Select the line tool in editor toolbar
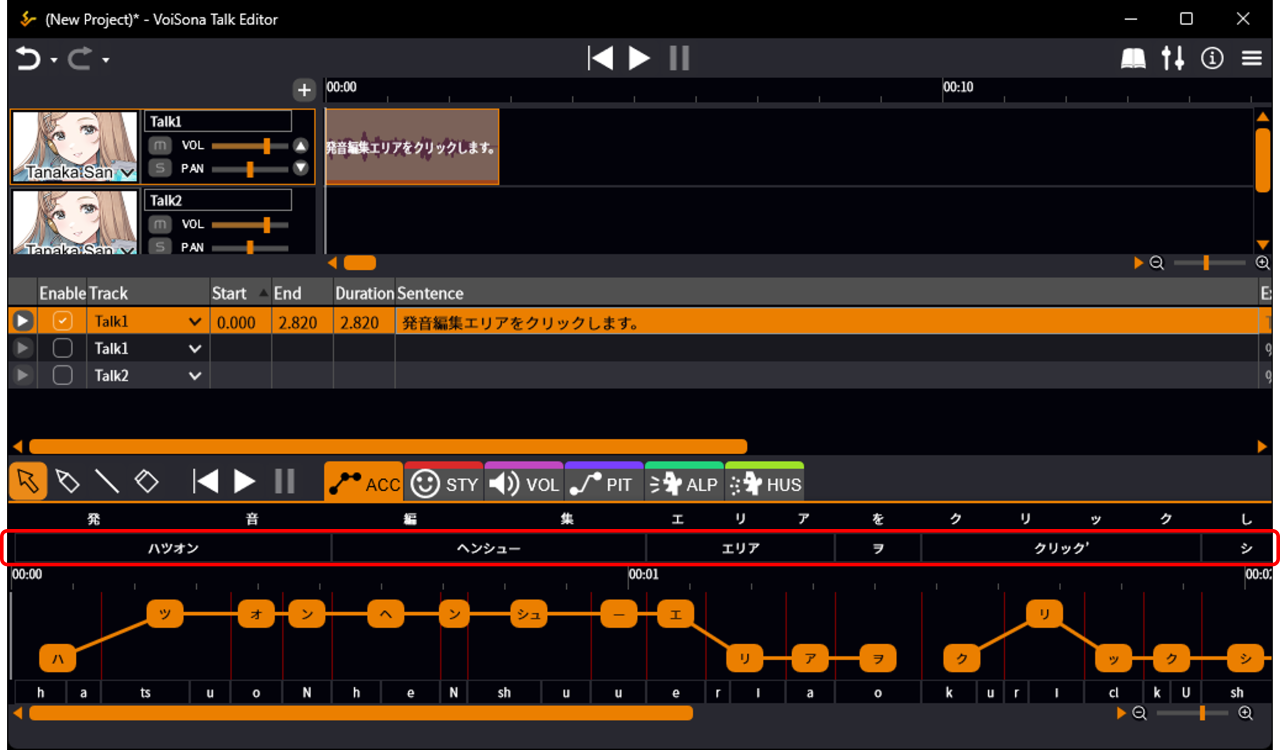Viewport: 1280px width, 750px height. [107, 481]
